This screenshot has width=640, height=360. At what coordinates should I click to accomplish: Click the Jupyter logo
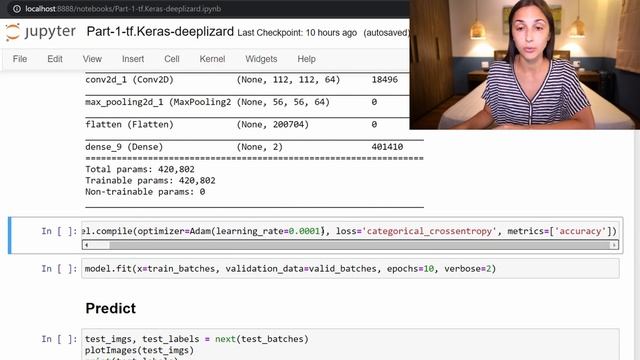point(40,32)
